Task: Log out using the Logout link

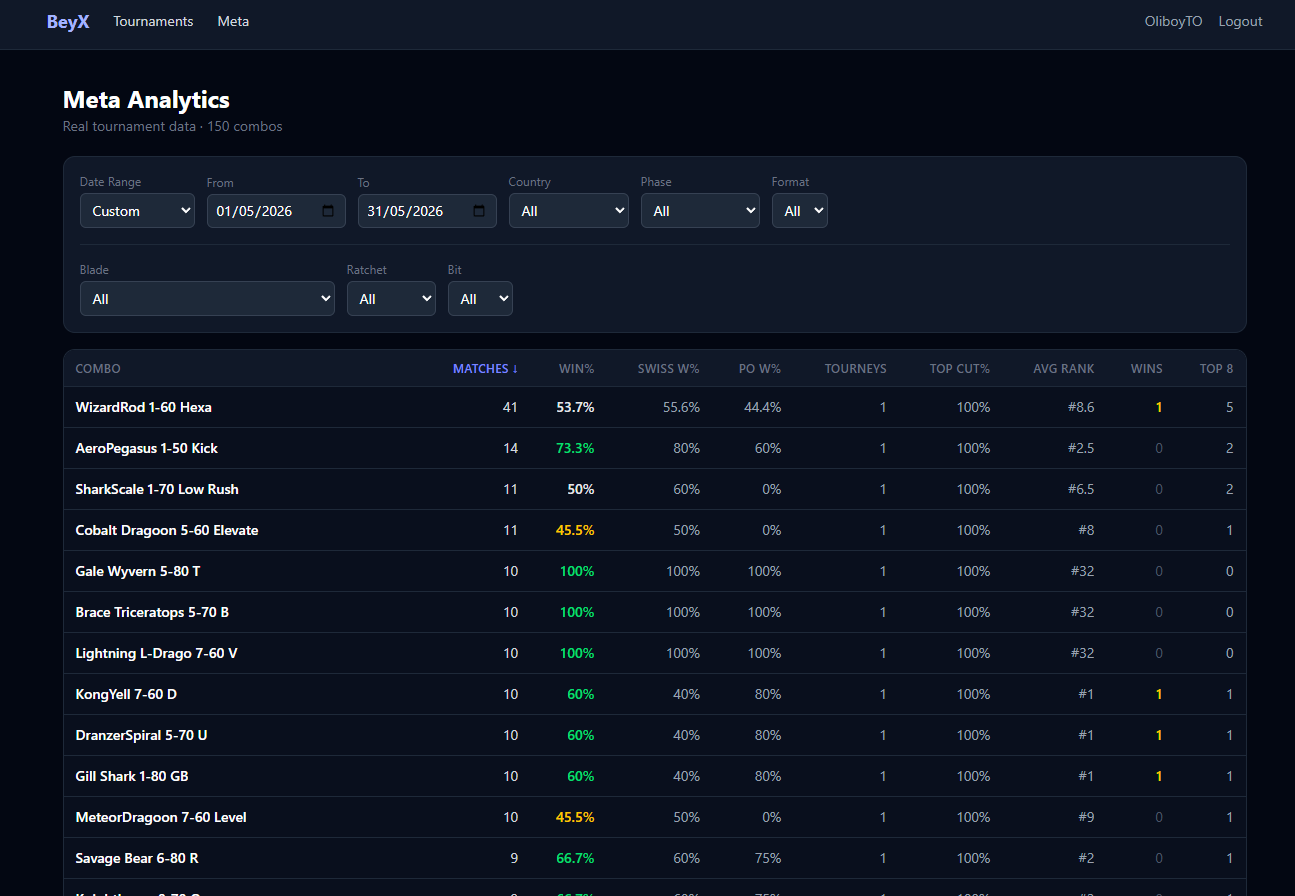Action: pyautogui.click(x=1240, y=21)
